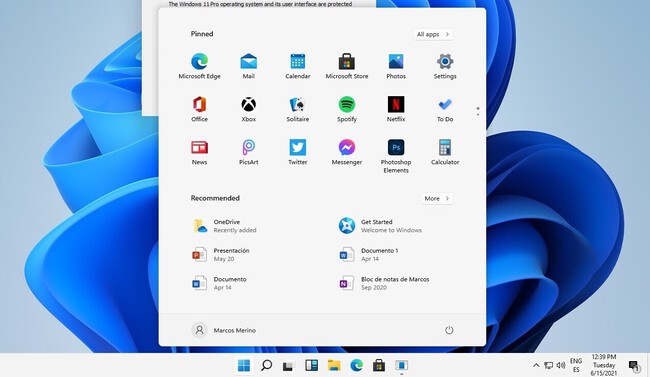
Task: Open volume control in system tray
Action: coord(561,365)
